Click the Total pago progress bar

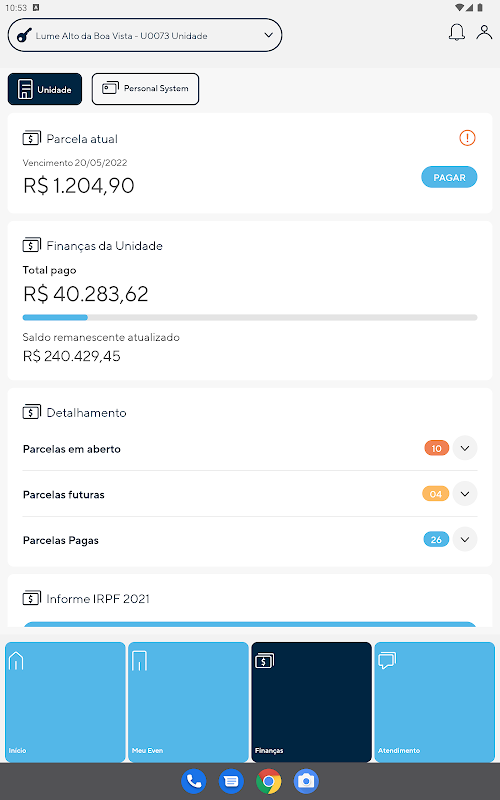(x=250, y=317)
